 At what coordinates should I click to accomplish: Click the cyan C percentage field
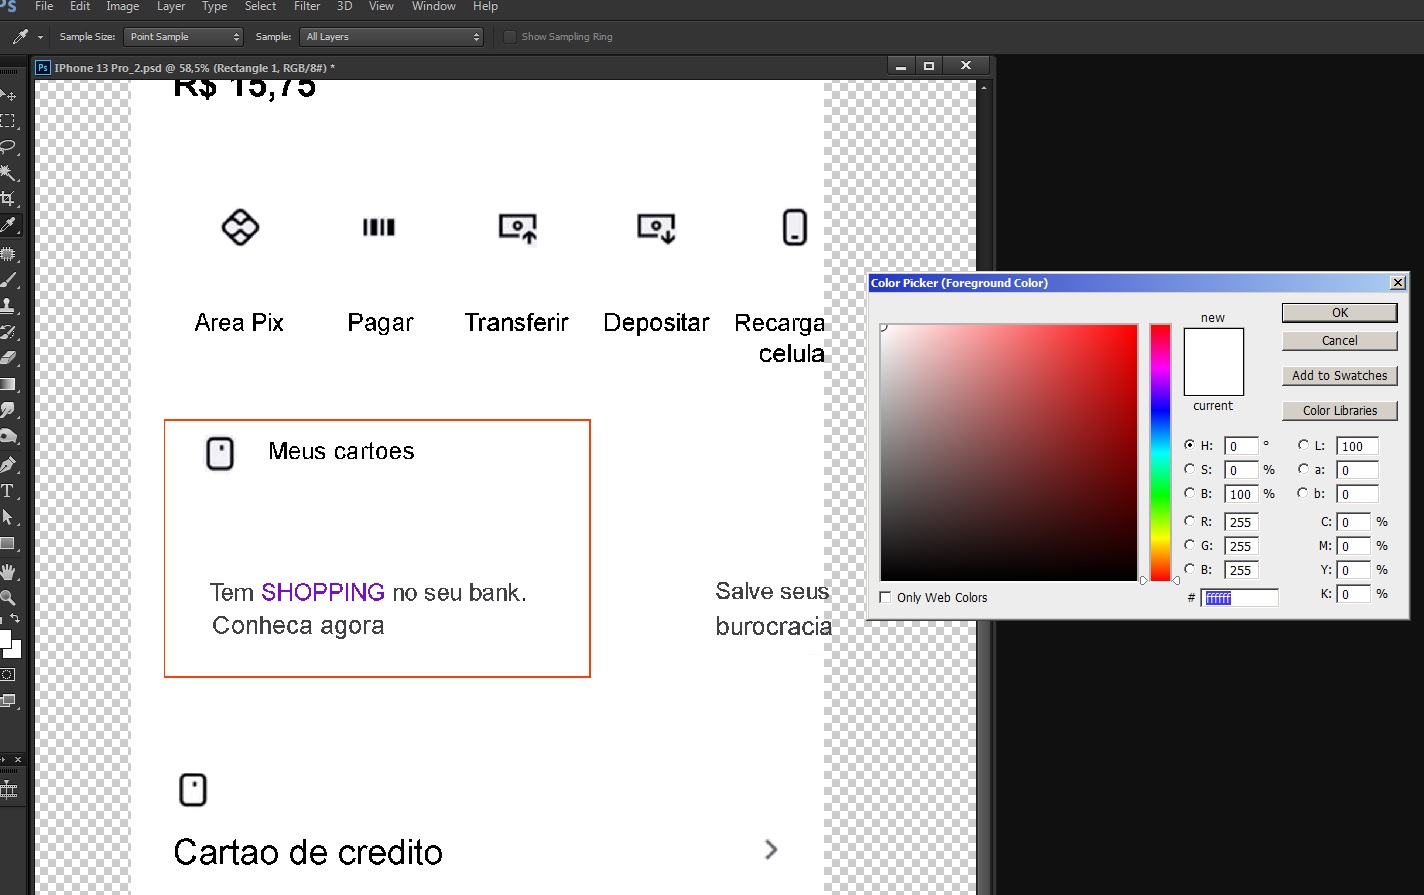[1354, 522]
